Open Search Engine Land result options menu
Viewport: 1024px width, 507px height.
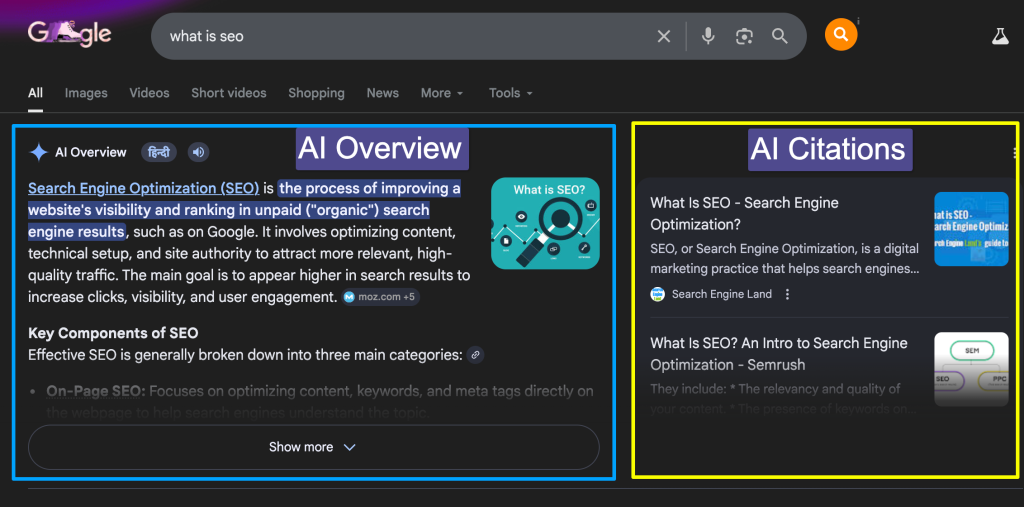(788, 294)
